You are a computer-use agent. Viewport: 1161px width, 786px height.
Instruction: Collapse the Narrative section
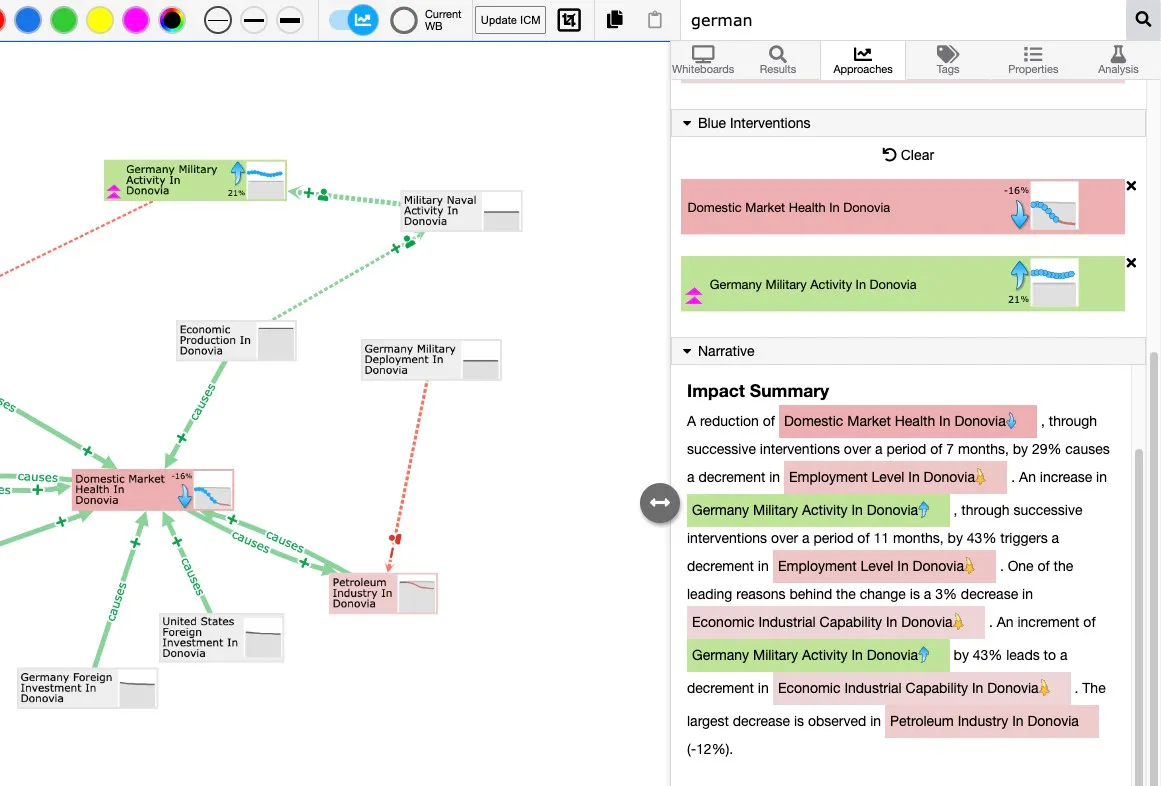(x=686, y=351)
